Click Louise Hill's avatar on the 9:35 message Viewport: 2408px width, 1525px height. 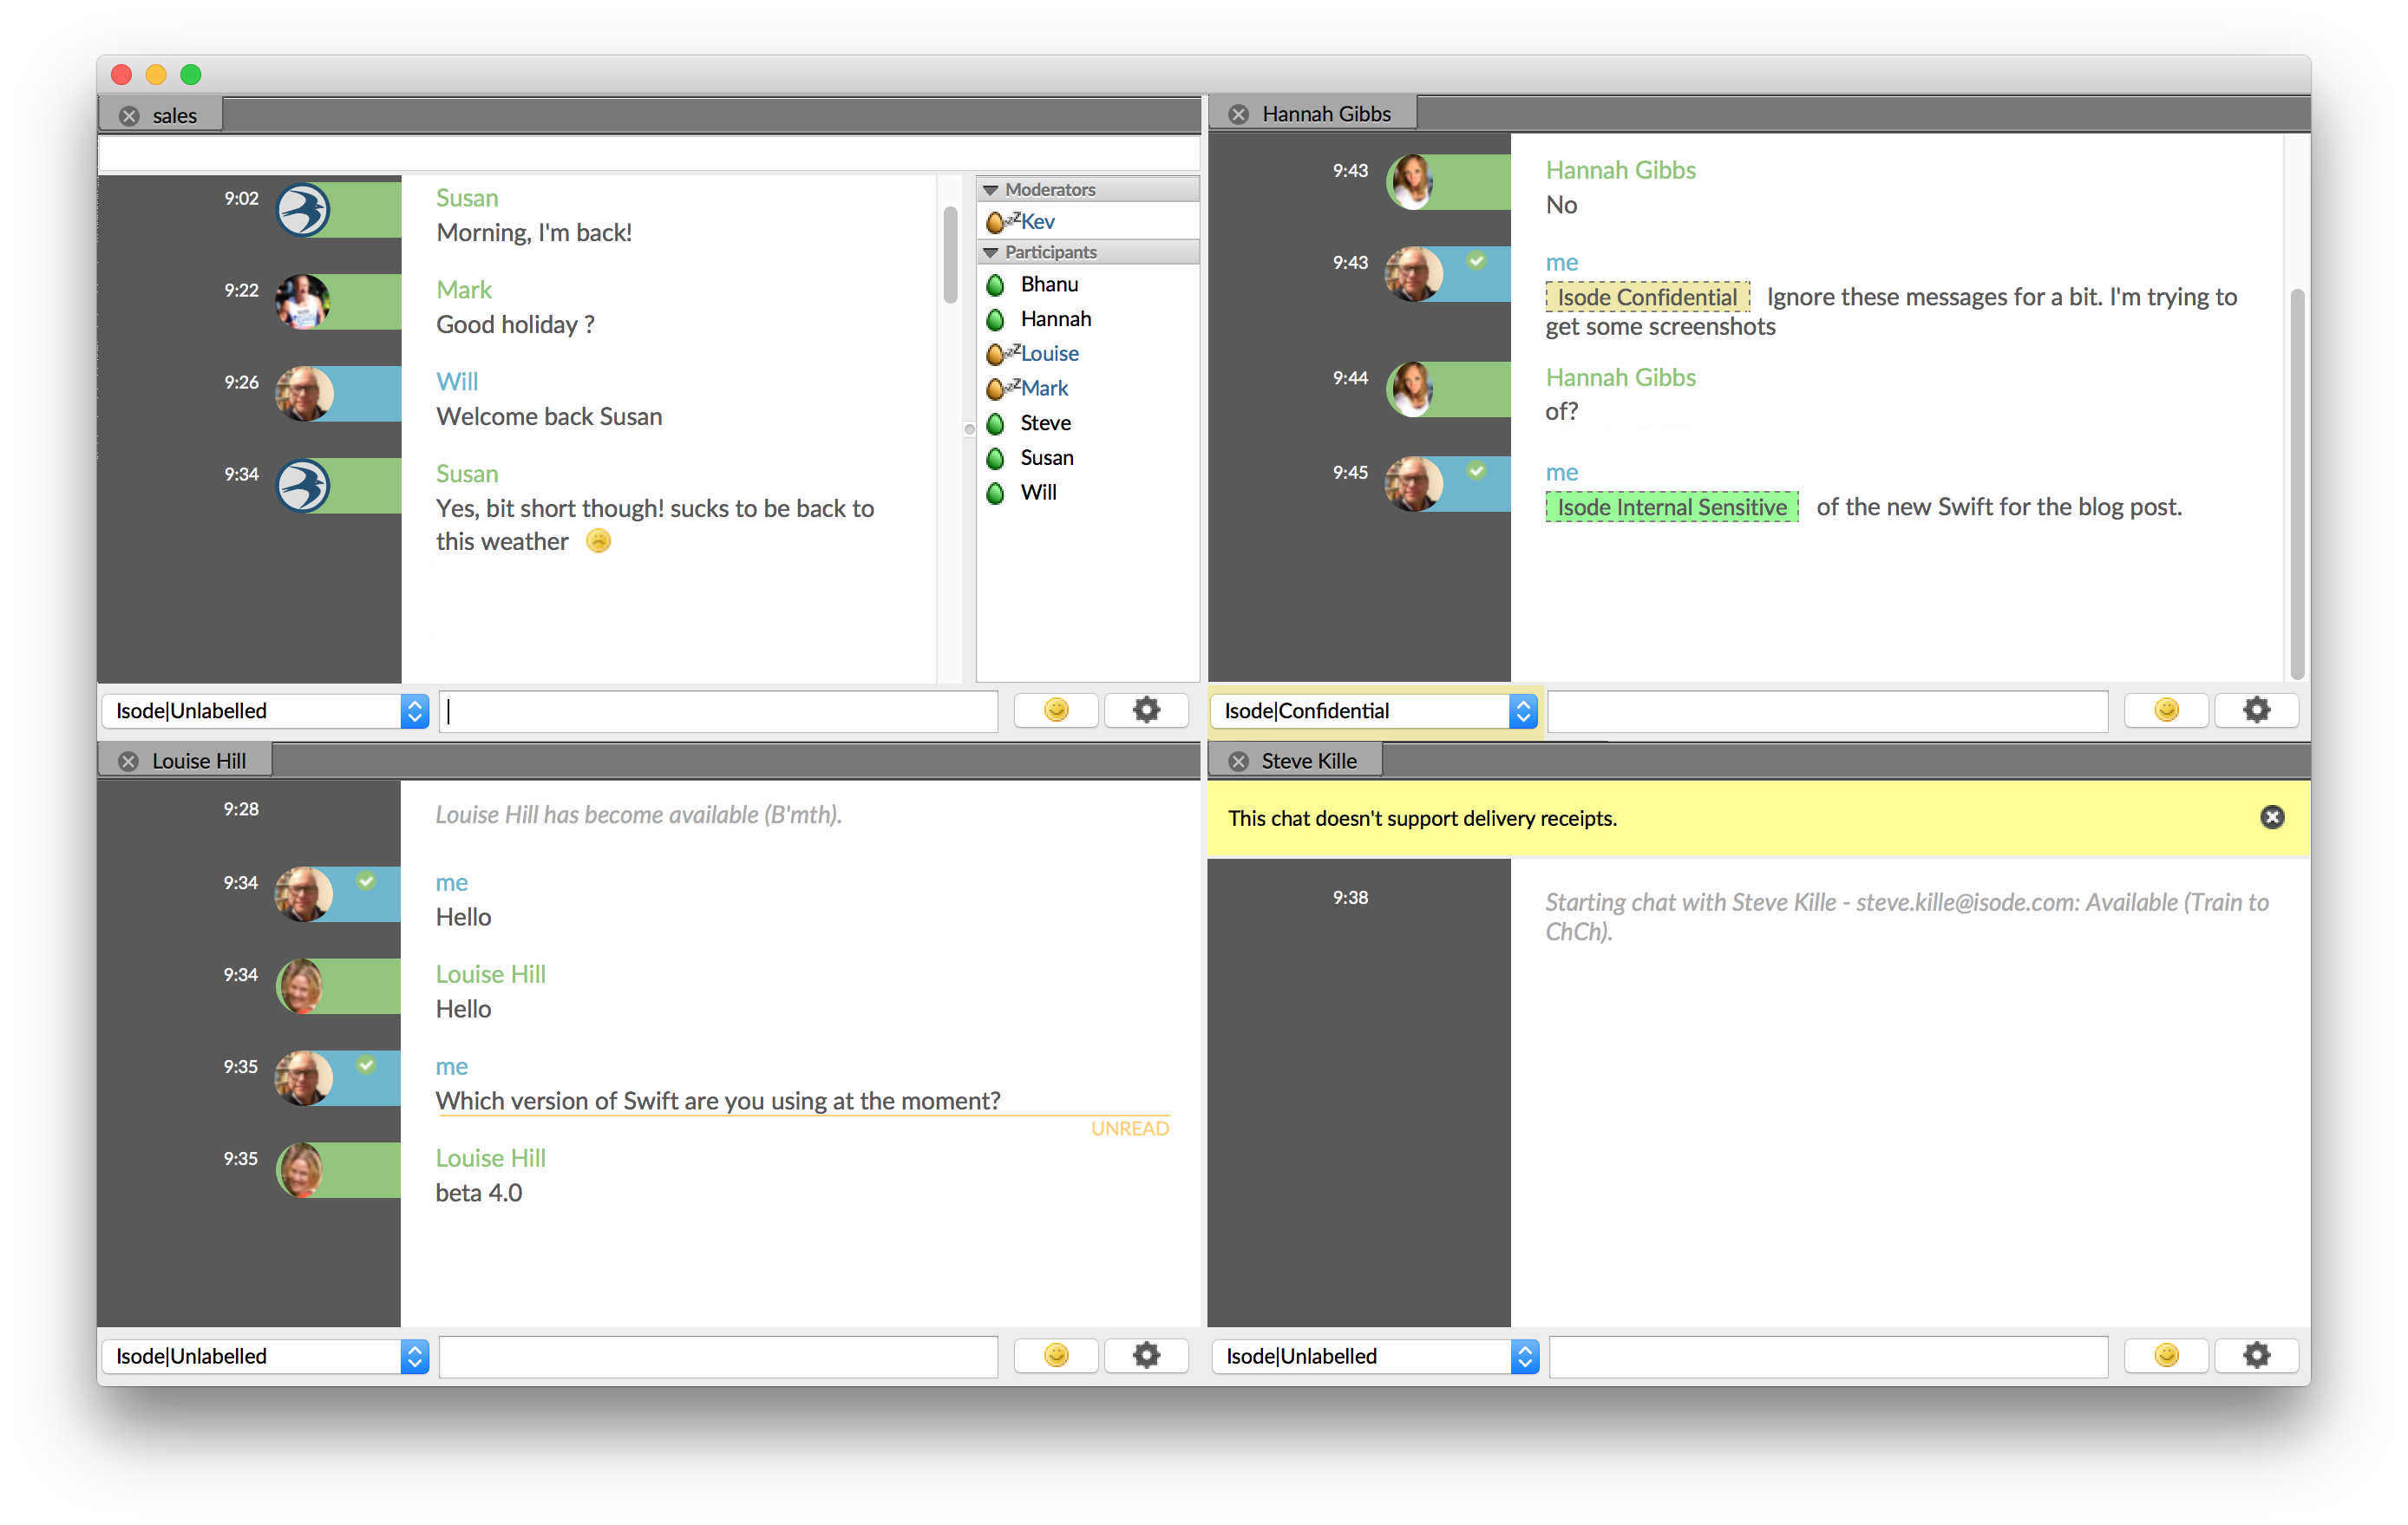coord(303,1170)
